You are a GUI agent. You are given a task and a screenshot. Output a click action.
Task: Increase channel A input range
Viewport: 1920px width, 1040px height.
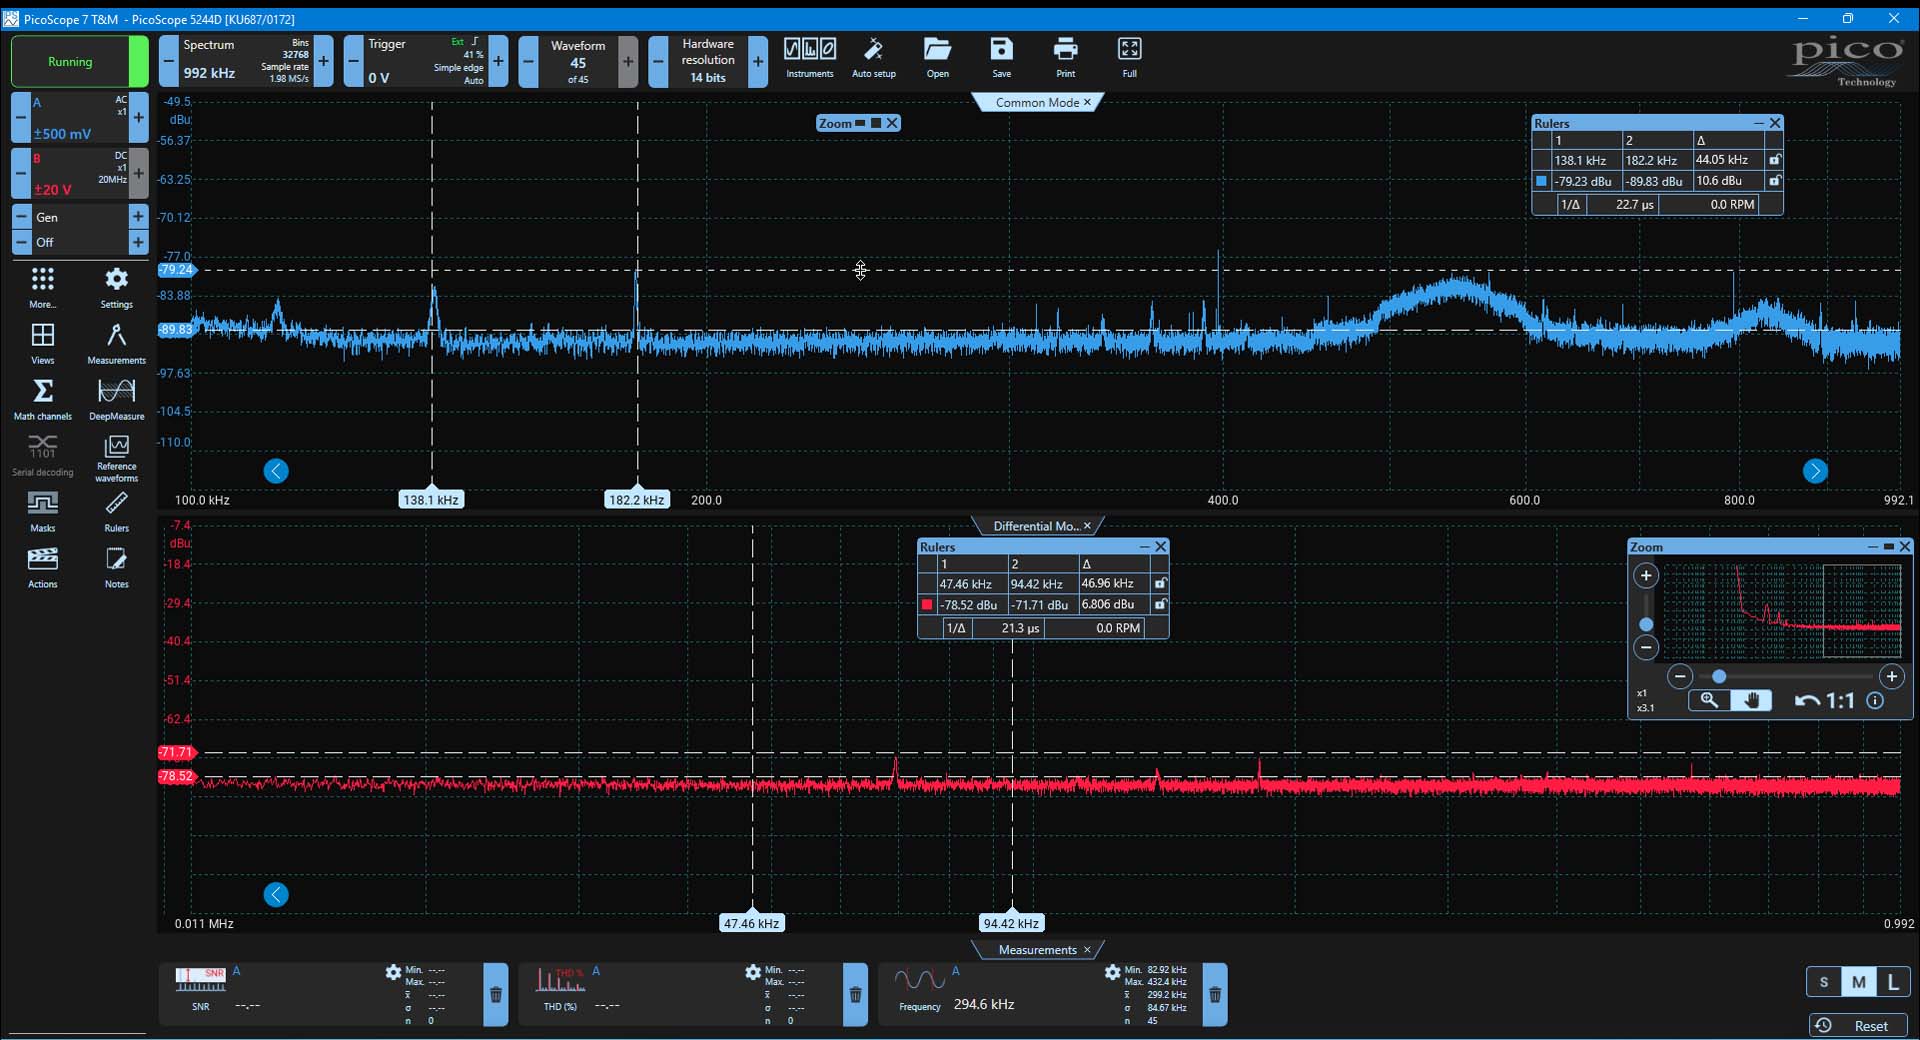click(x=139, y=118)
